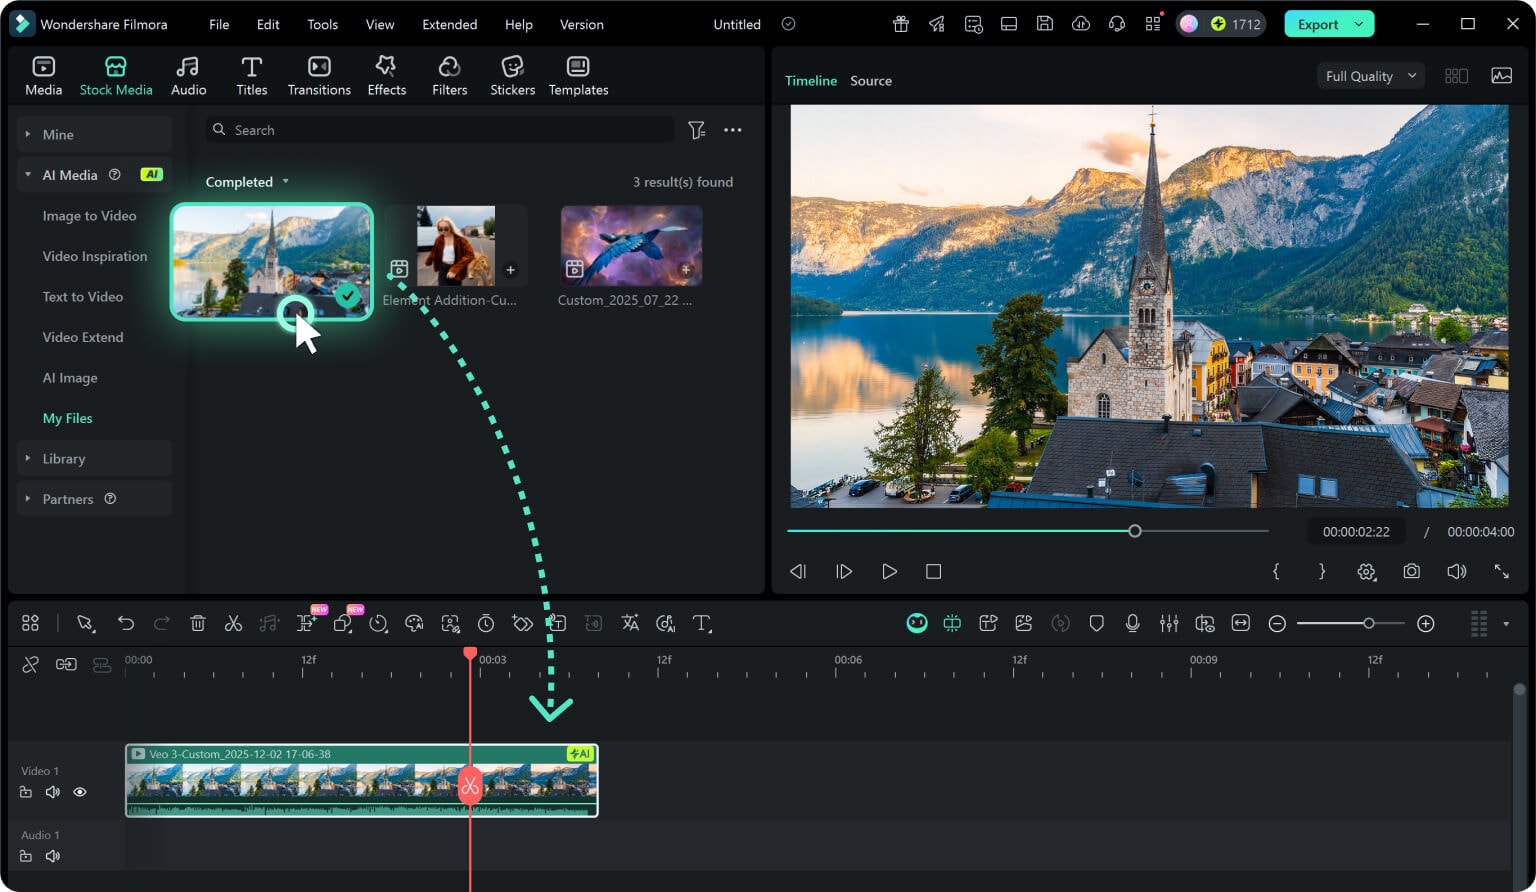Select the Split scissors tool on the timeline toolbar
The image size is (1536, 892).
(x=233, y=622)
